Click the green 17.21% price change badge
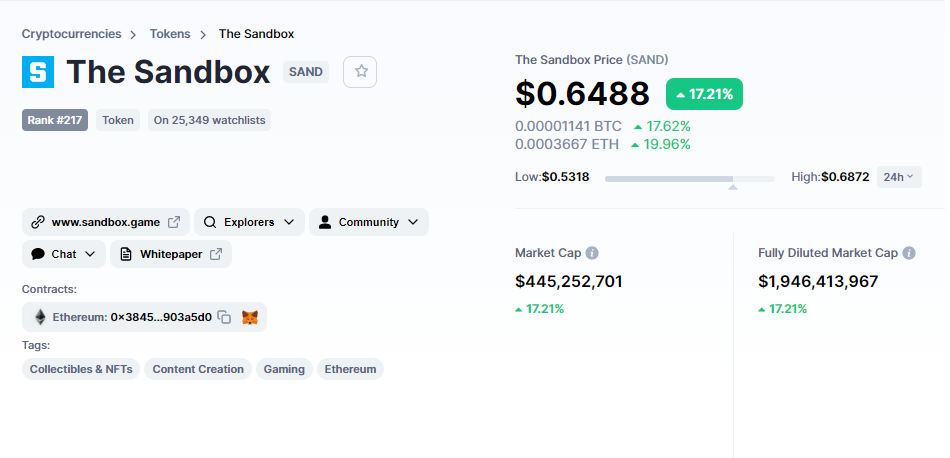The image size is (950, 458). (704, 94)
